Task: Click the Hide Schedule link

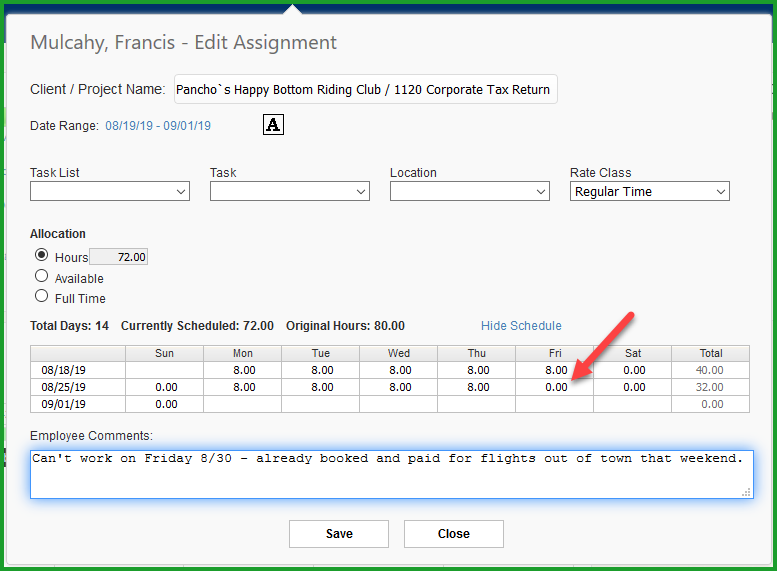Action: (x=521, y=326)
